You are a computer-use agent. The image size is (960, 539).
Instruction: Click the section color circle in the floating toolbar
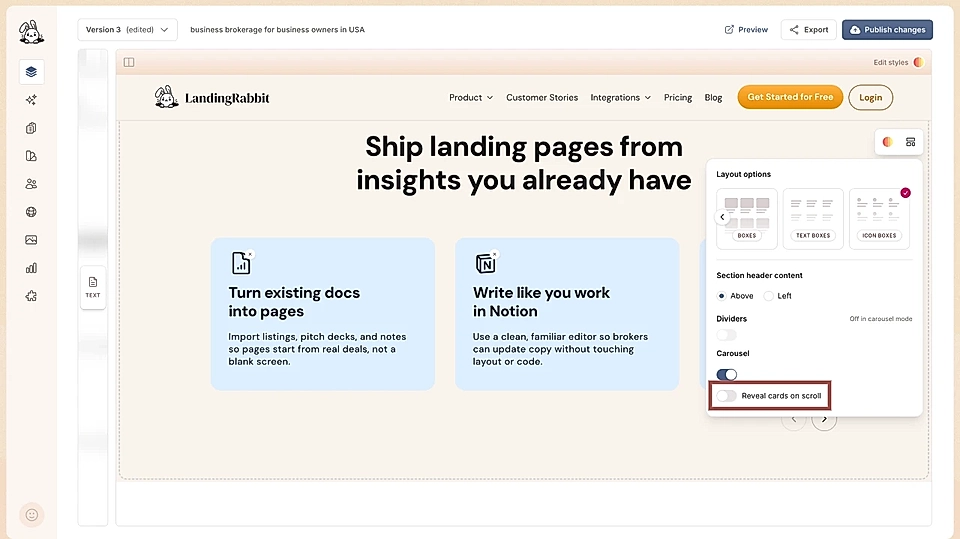pyautogui.click(x=887, y=142)
